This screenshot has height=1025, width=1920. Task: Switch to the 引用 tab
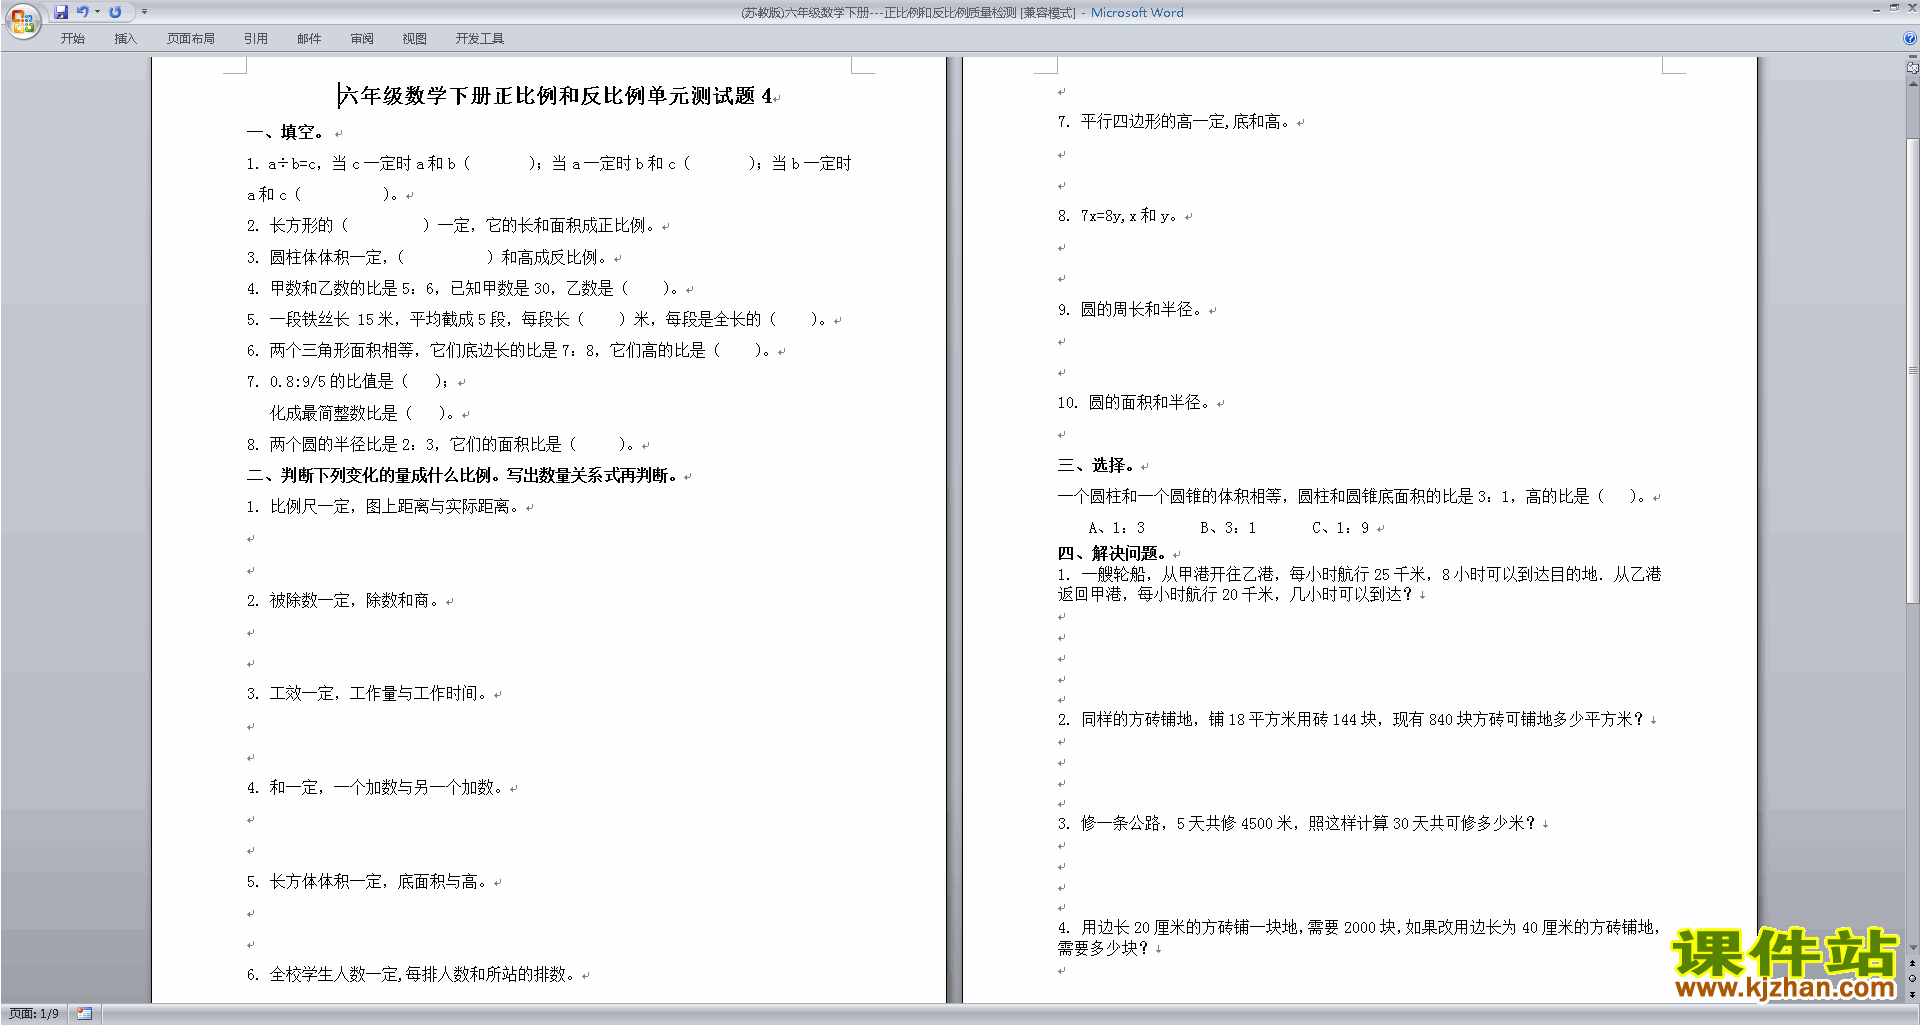point(256,39)
